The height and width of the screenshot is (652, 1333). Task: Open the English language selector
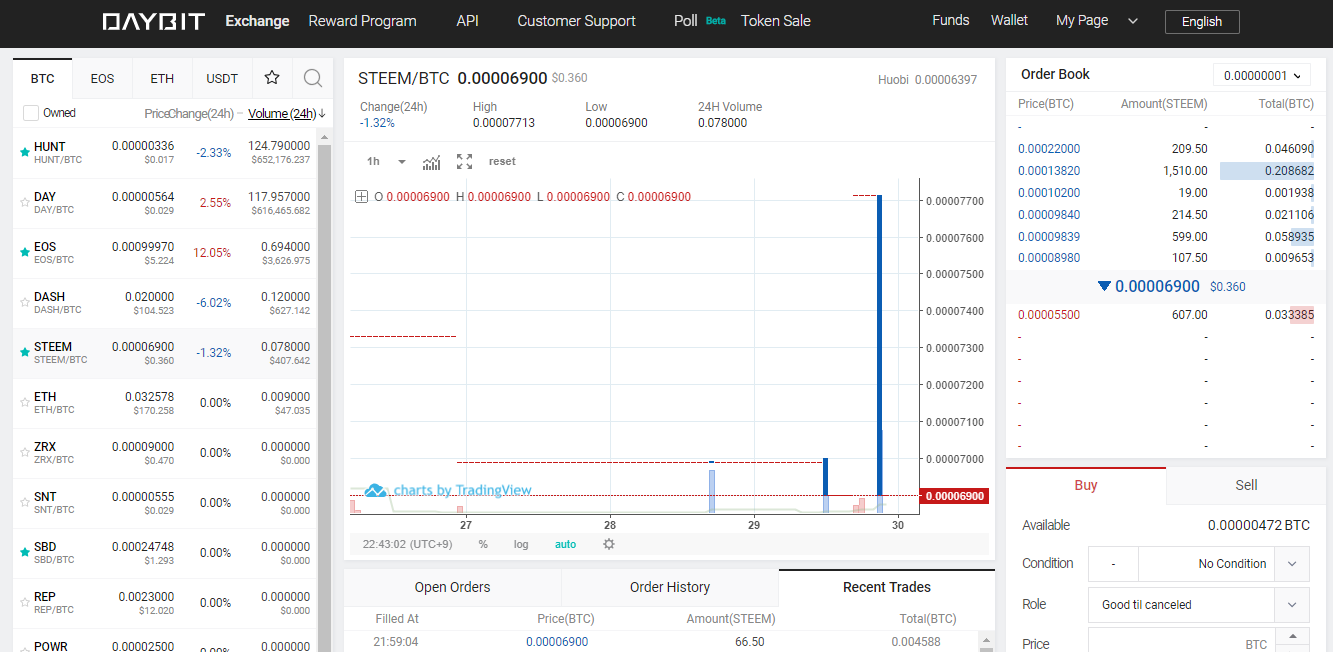pos(1202,21)
